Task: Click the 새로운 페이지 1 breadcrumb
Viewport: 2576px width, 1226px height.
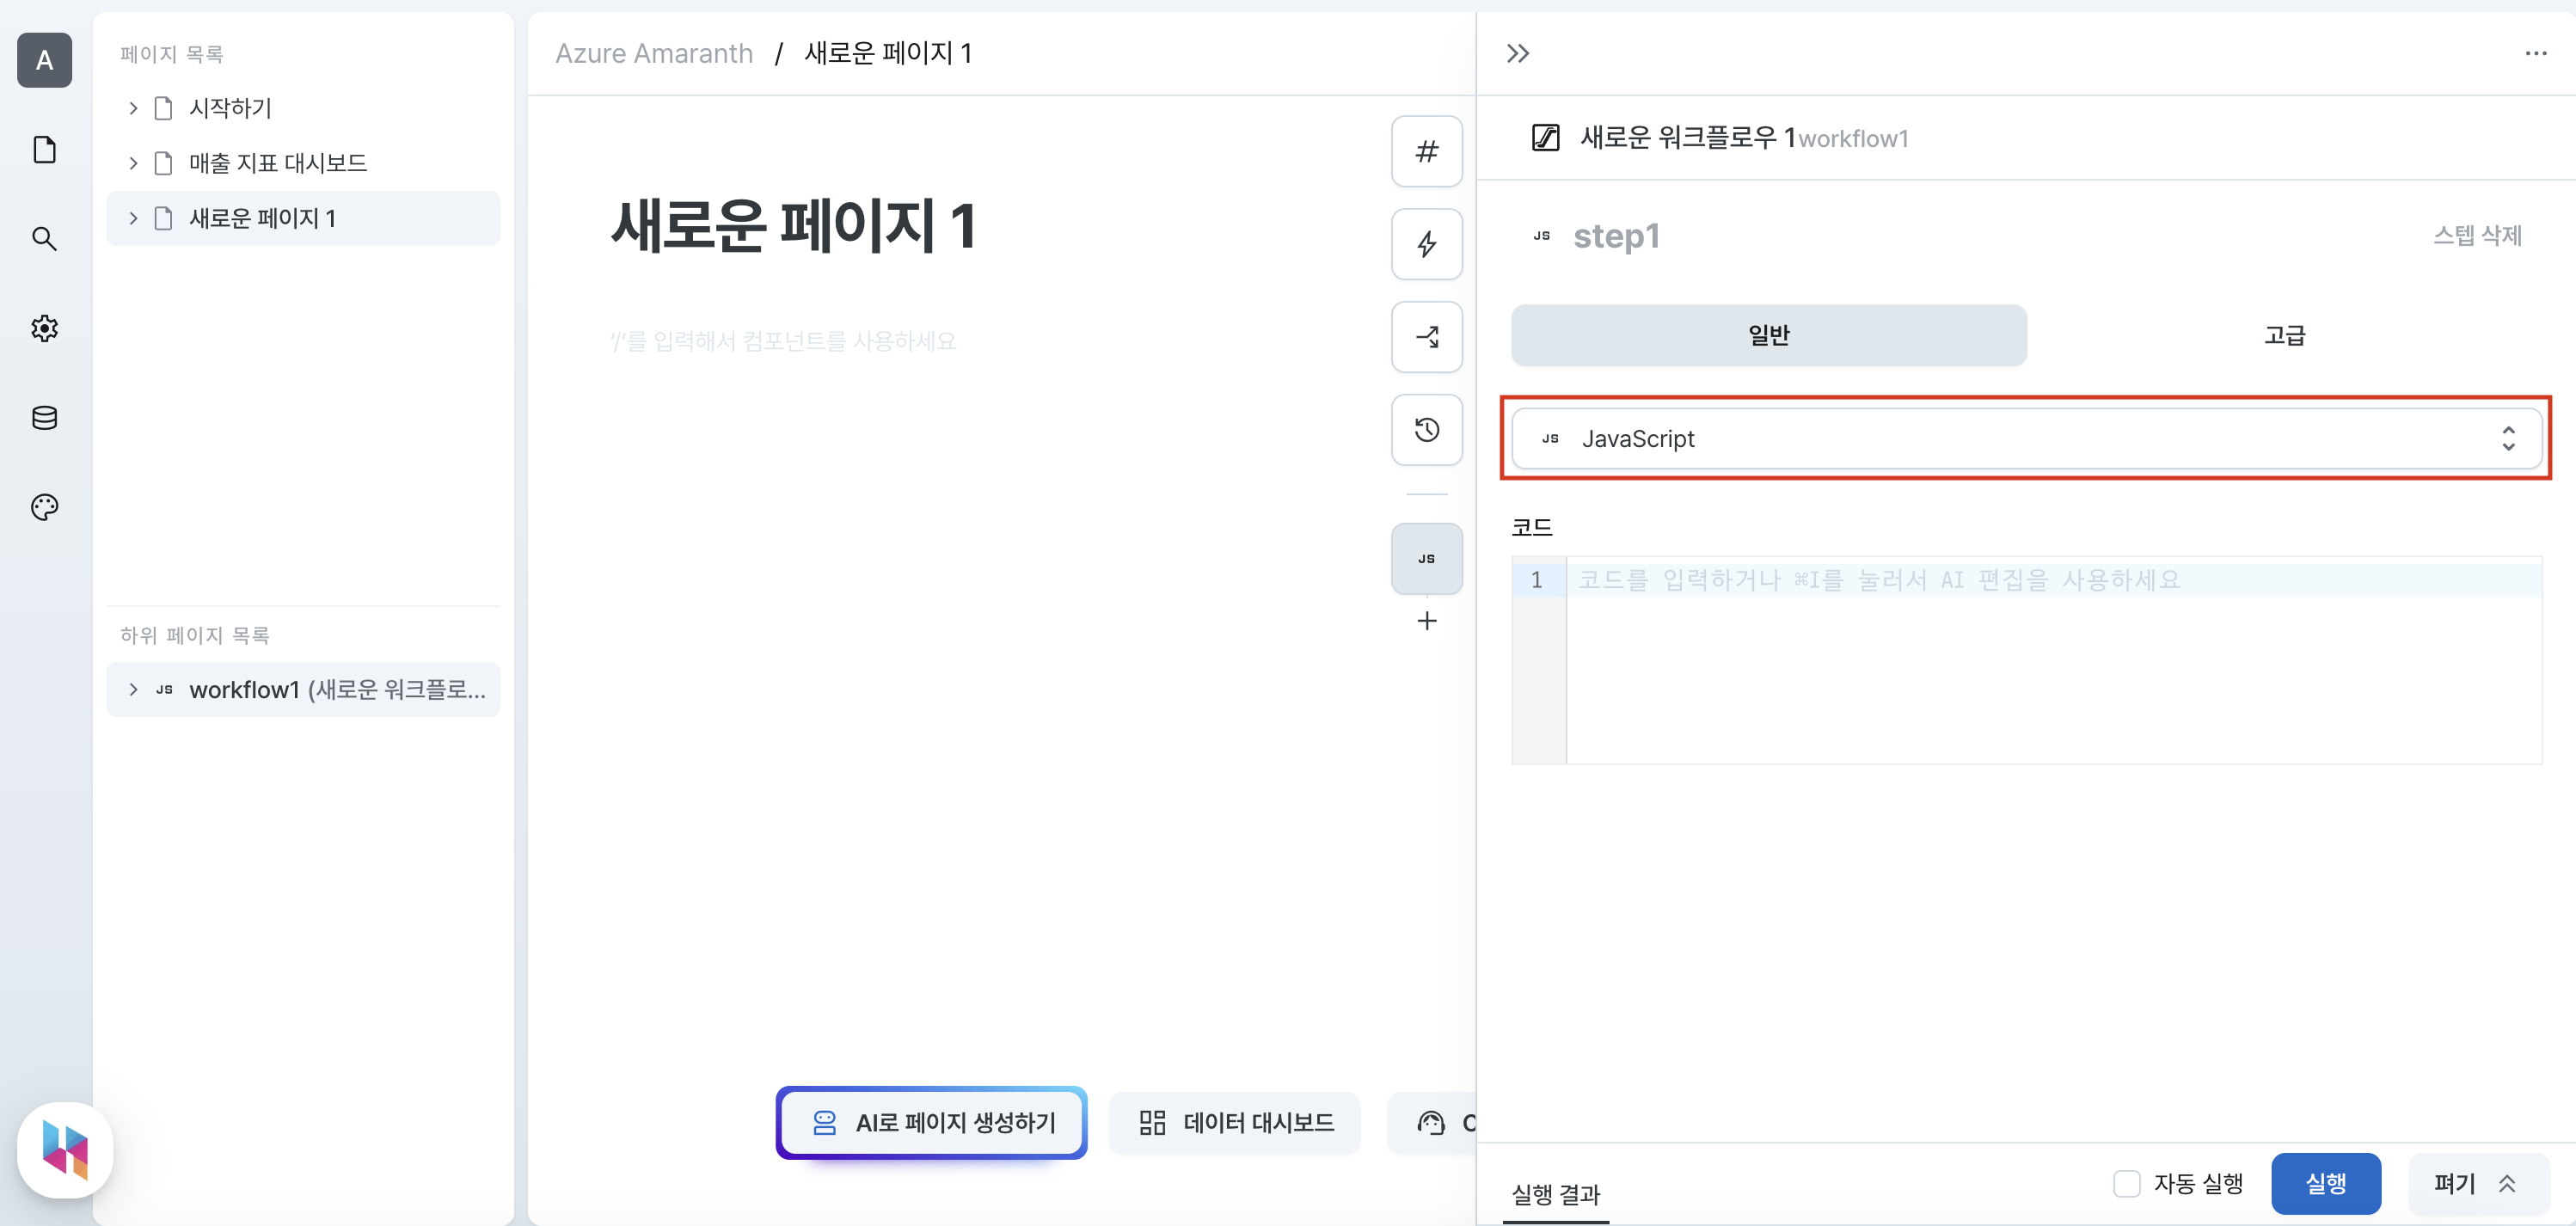Action: click(x=888, y=53)
